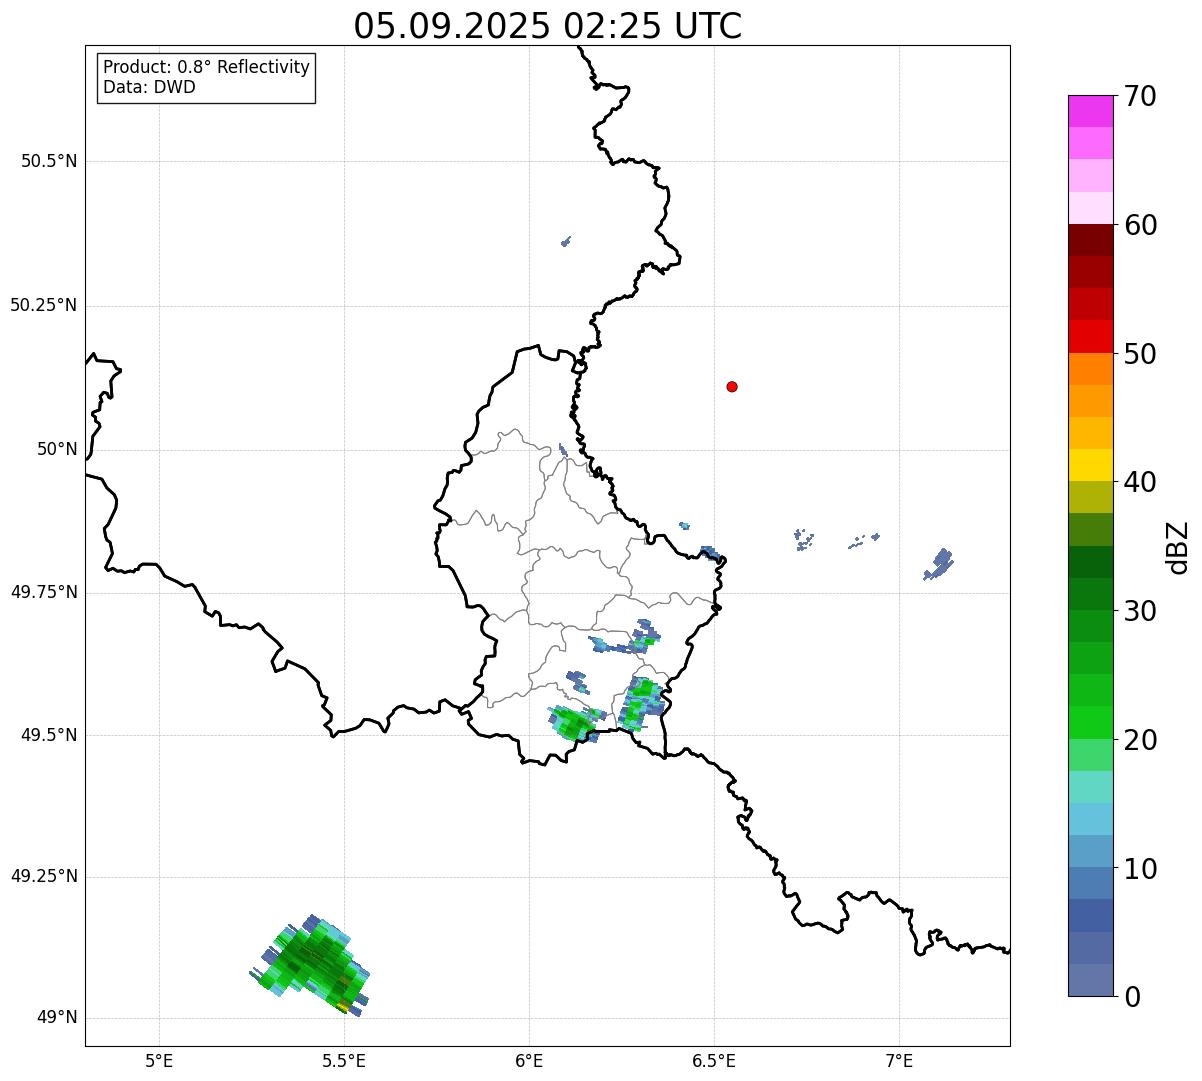Click the light blue swatch between 10 and 20 dBZ
Viewport: 1202px width, 1081px height.
pyautogui.click(x=1091, y=819)
